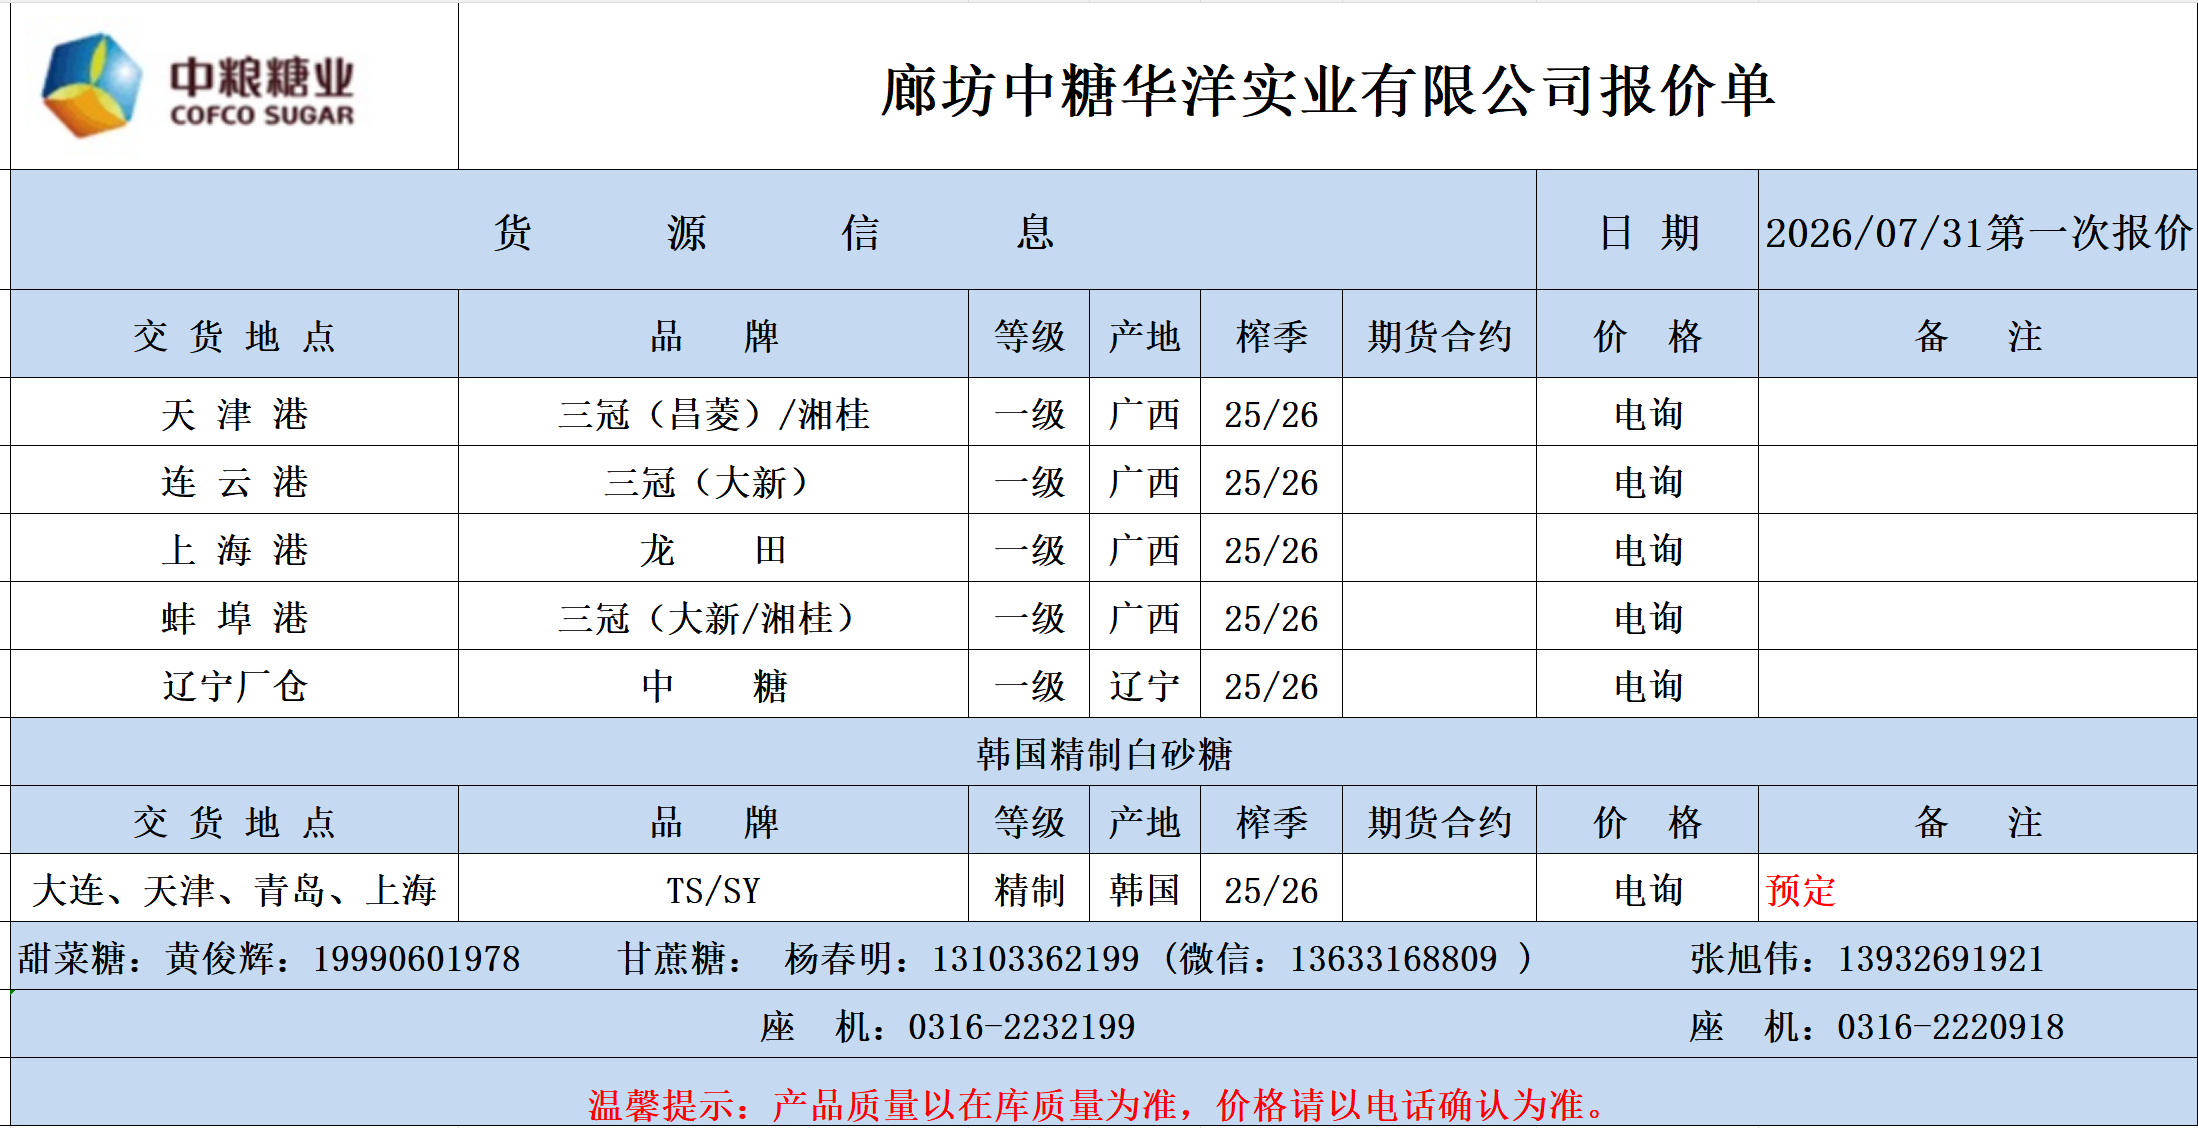Select the 中糖 brand cell

[x=713, y=684]
